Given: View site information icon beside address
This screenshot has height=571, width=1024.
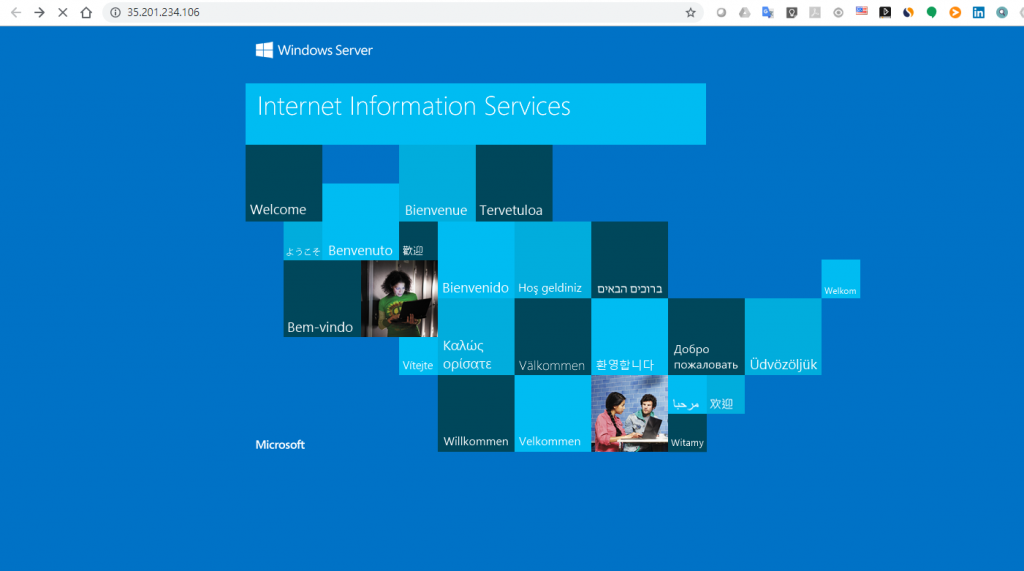Looking at the screenshot, I should (x=116, y=12).
